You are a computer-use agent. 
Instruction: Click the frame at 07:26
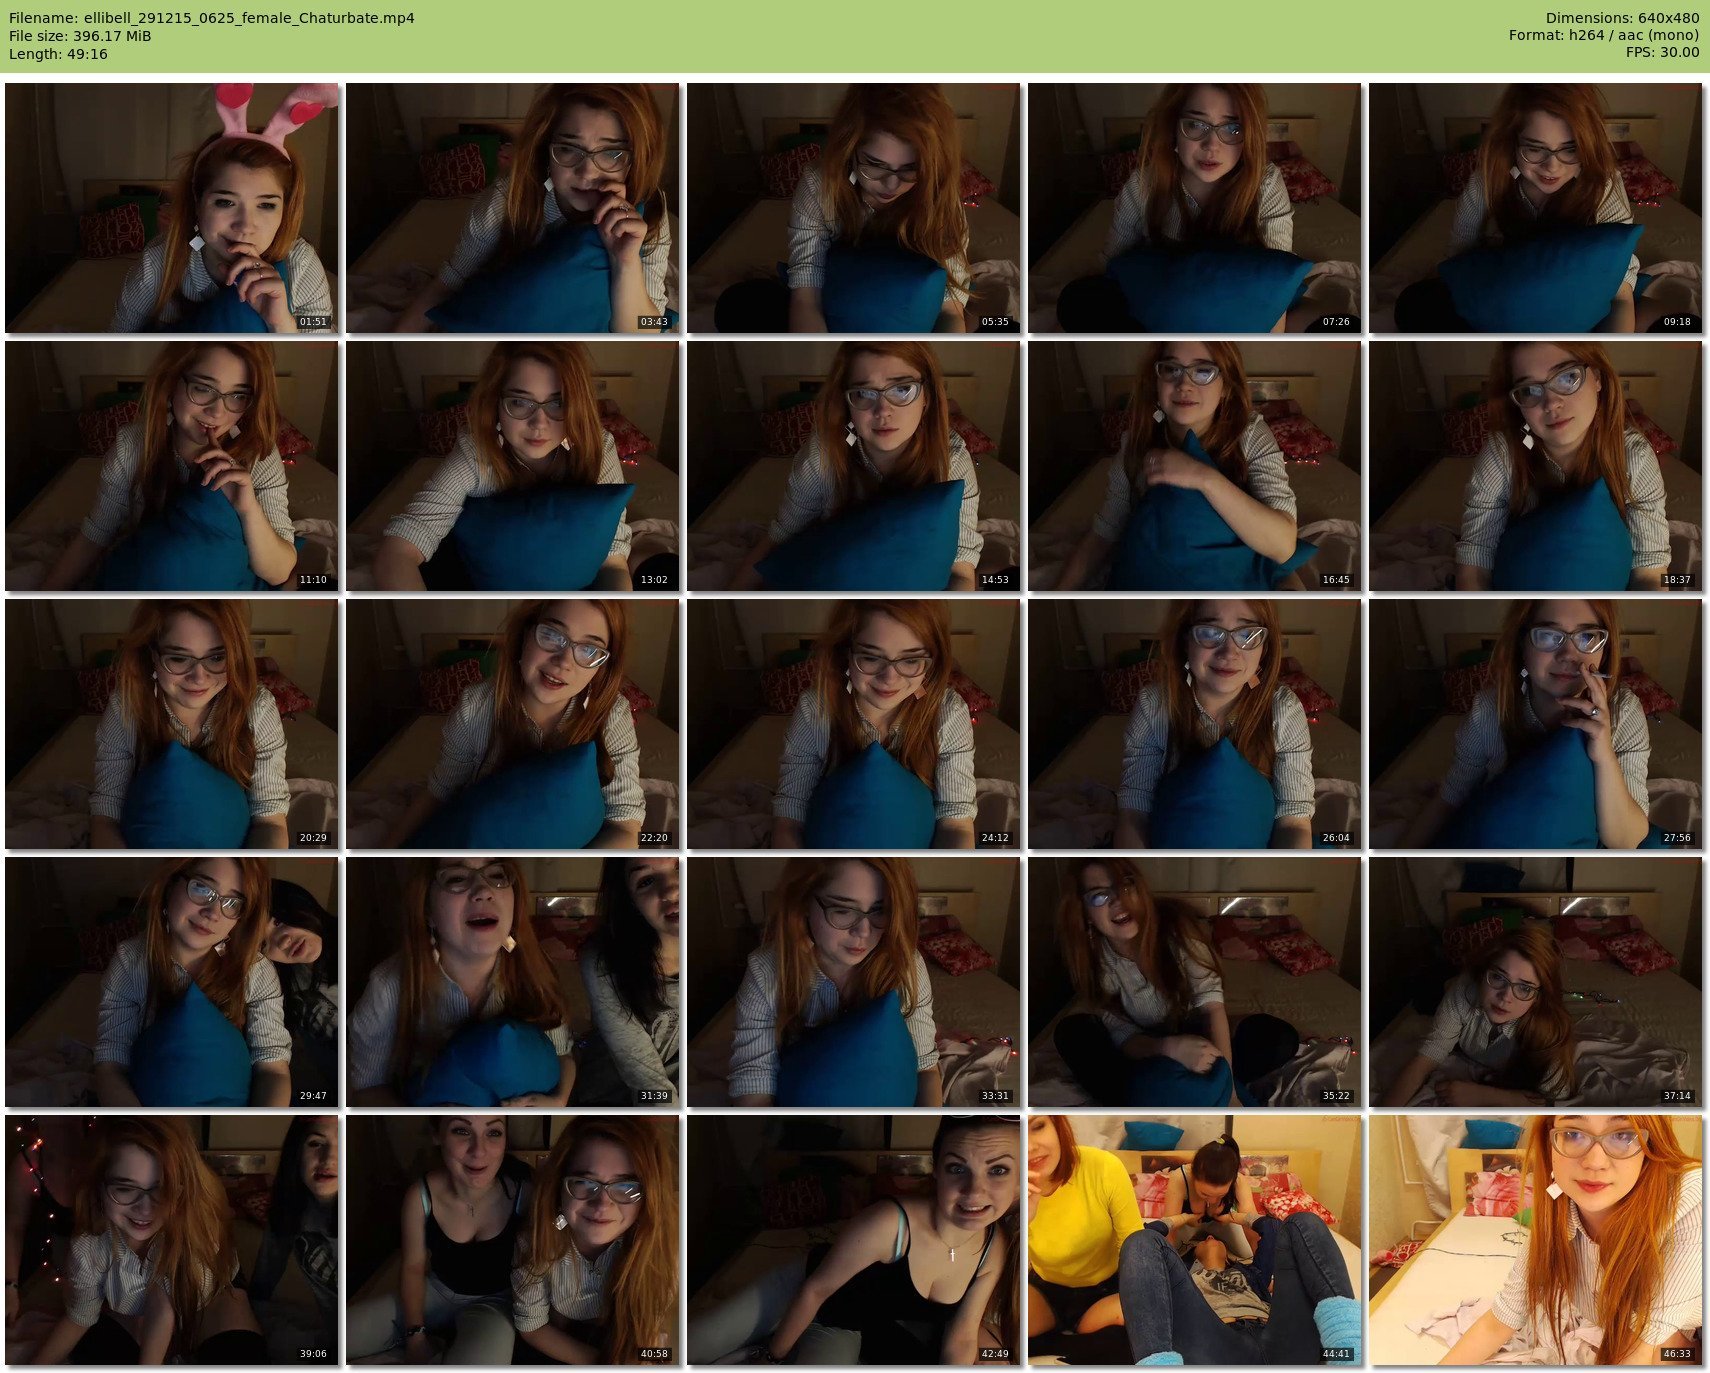(1195, 208)
